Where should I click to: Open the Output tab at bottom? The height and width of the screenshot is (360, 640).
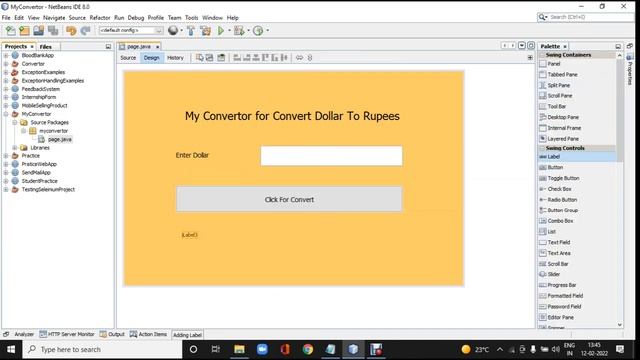click(x=112, y=334)
